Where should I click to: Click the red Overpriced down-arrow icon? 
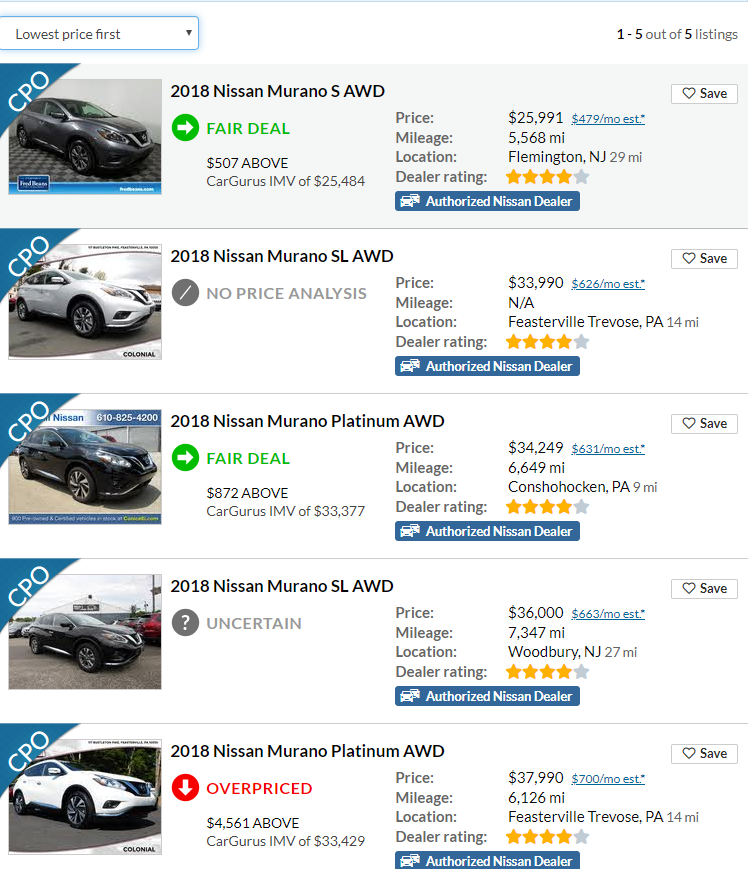pos(185,788)
